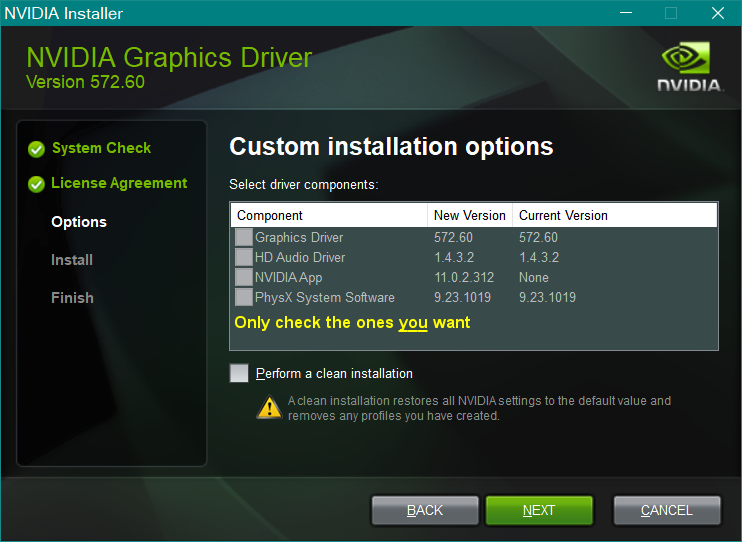Proceed with the green NEXT button
Image resolution: width=742 pixels, height=542 pixels.
tap(539, 510)
